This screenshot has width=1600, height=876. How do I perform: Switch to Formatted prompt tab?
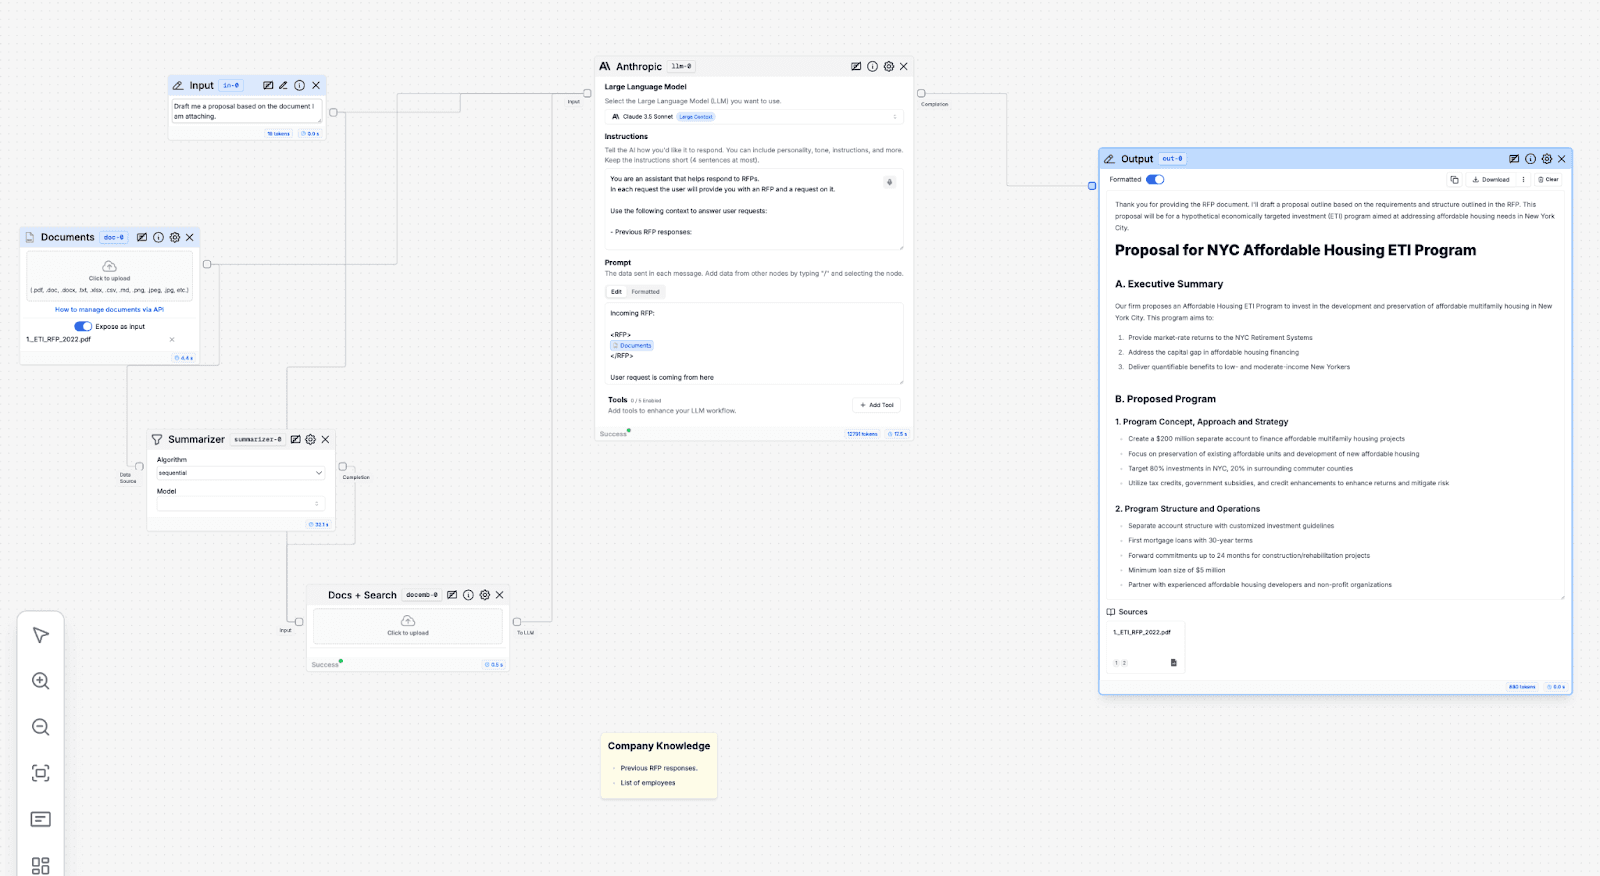(x=645, y=292)
